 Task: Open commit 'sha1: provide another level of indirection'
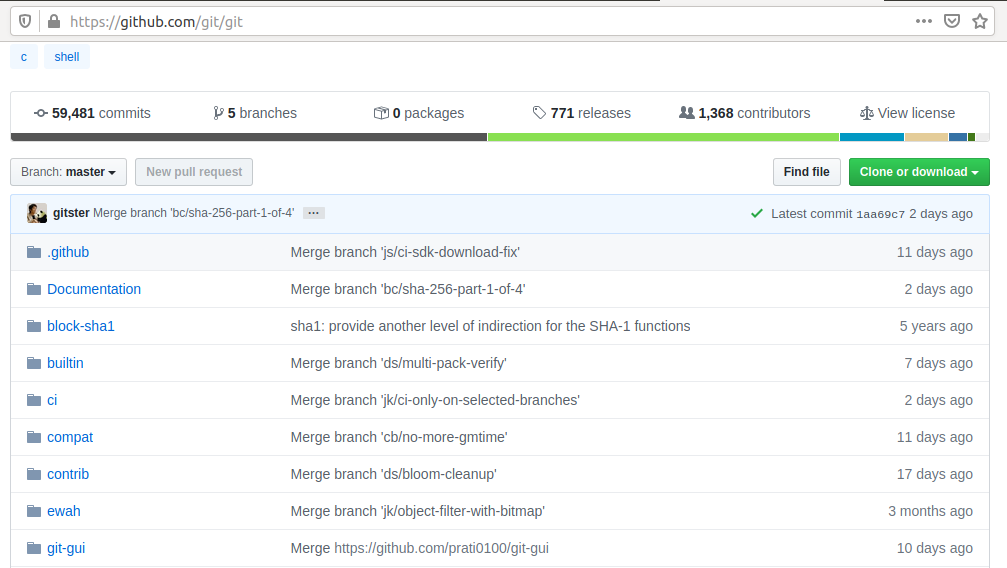point(490,326)
